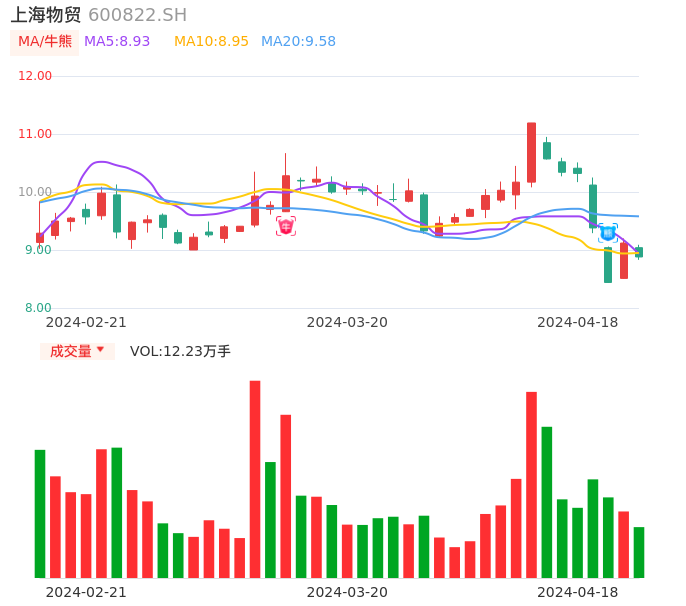The width and height of the screenshot is (686, 606).
Task: Click the blue bear signal marker icon
Action: (608, 233)
